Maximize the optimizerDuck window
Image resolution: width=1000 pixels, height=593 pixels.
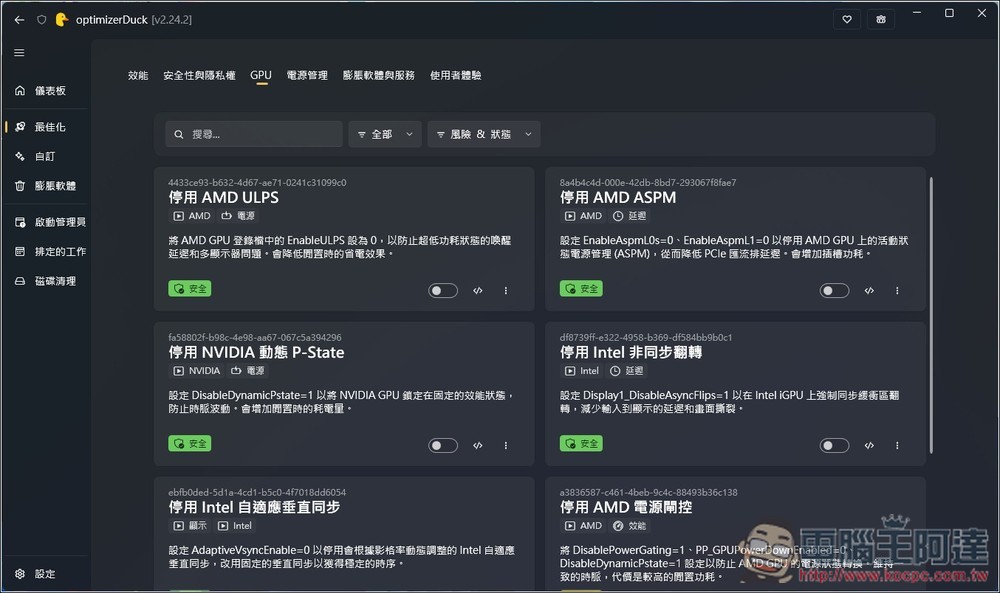pyautogui.click(x=949, y=13)
